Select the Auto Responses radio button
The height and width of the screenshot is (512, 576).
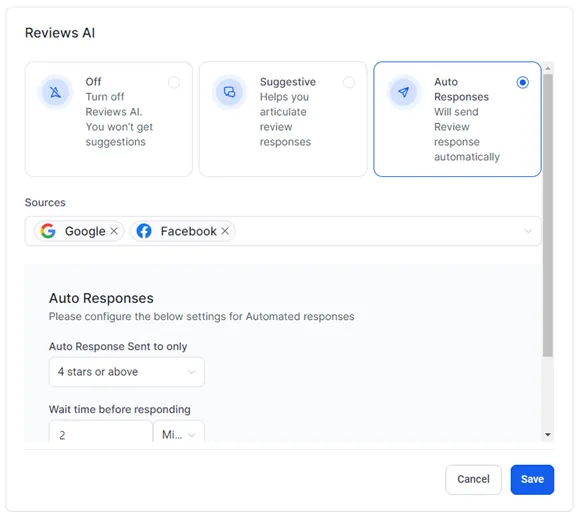pos(522,82)
